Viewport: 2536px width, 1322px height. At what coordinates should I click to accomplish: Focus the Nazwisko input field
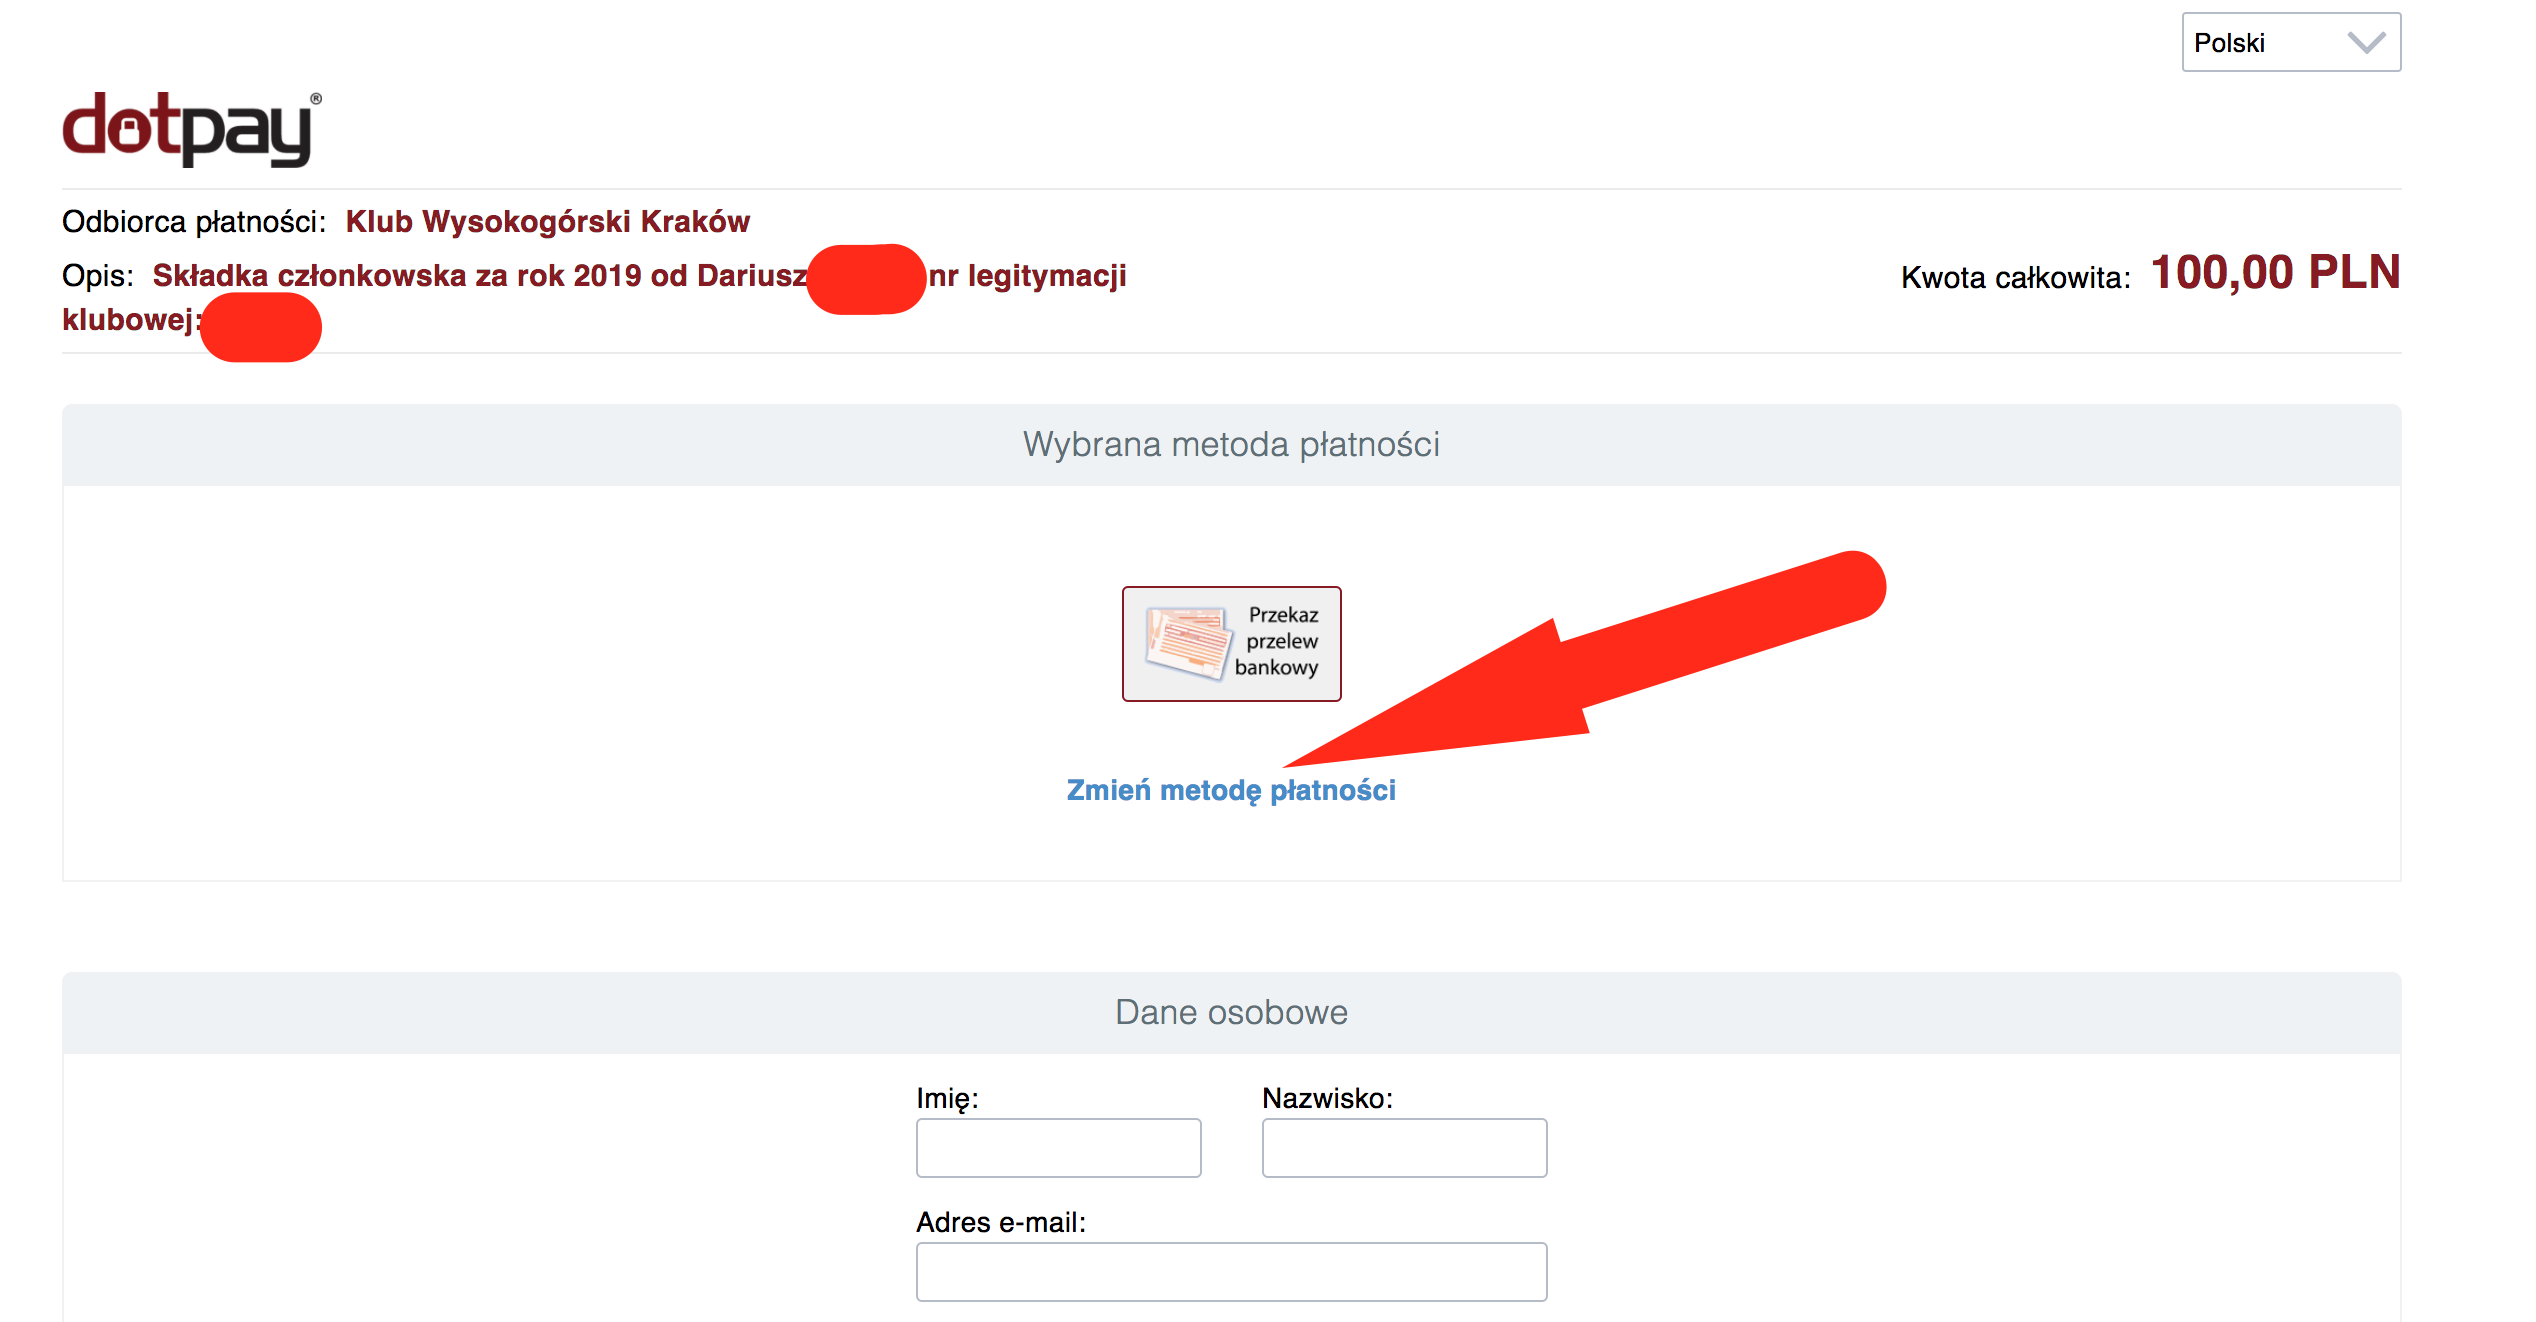click(1403, 1148)
